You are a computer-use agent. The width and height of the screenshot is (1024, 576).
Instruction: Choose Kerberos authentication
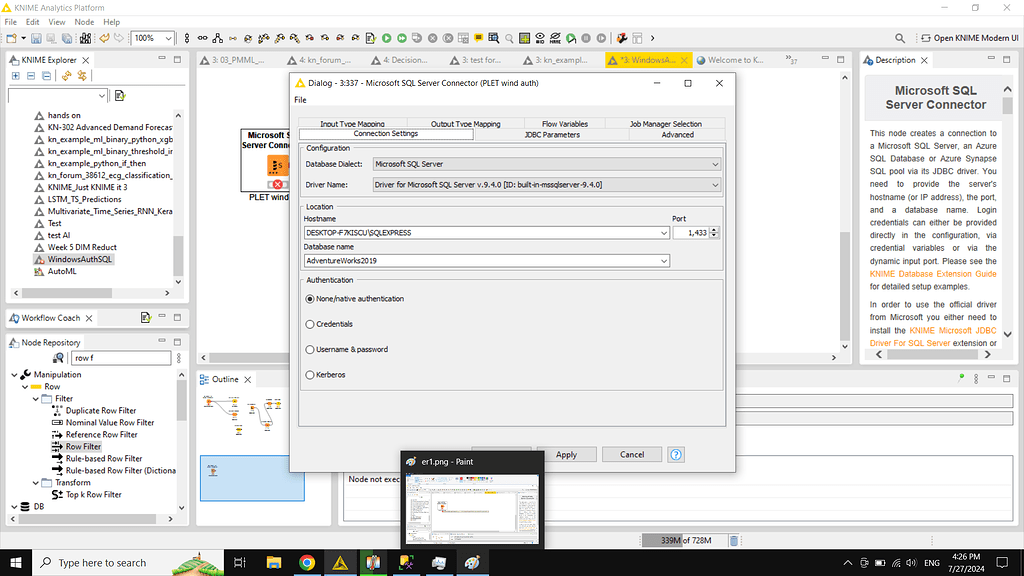tap(311, 374)
